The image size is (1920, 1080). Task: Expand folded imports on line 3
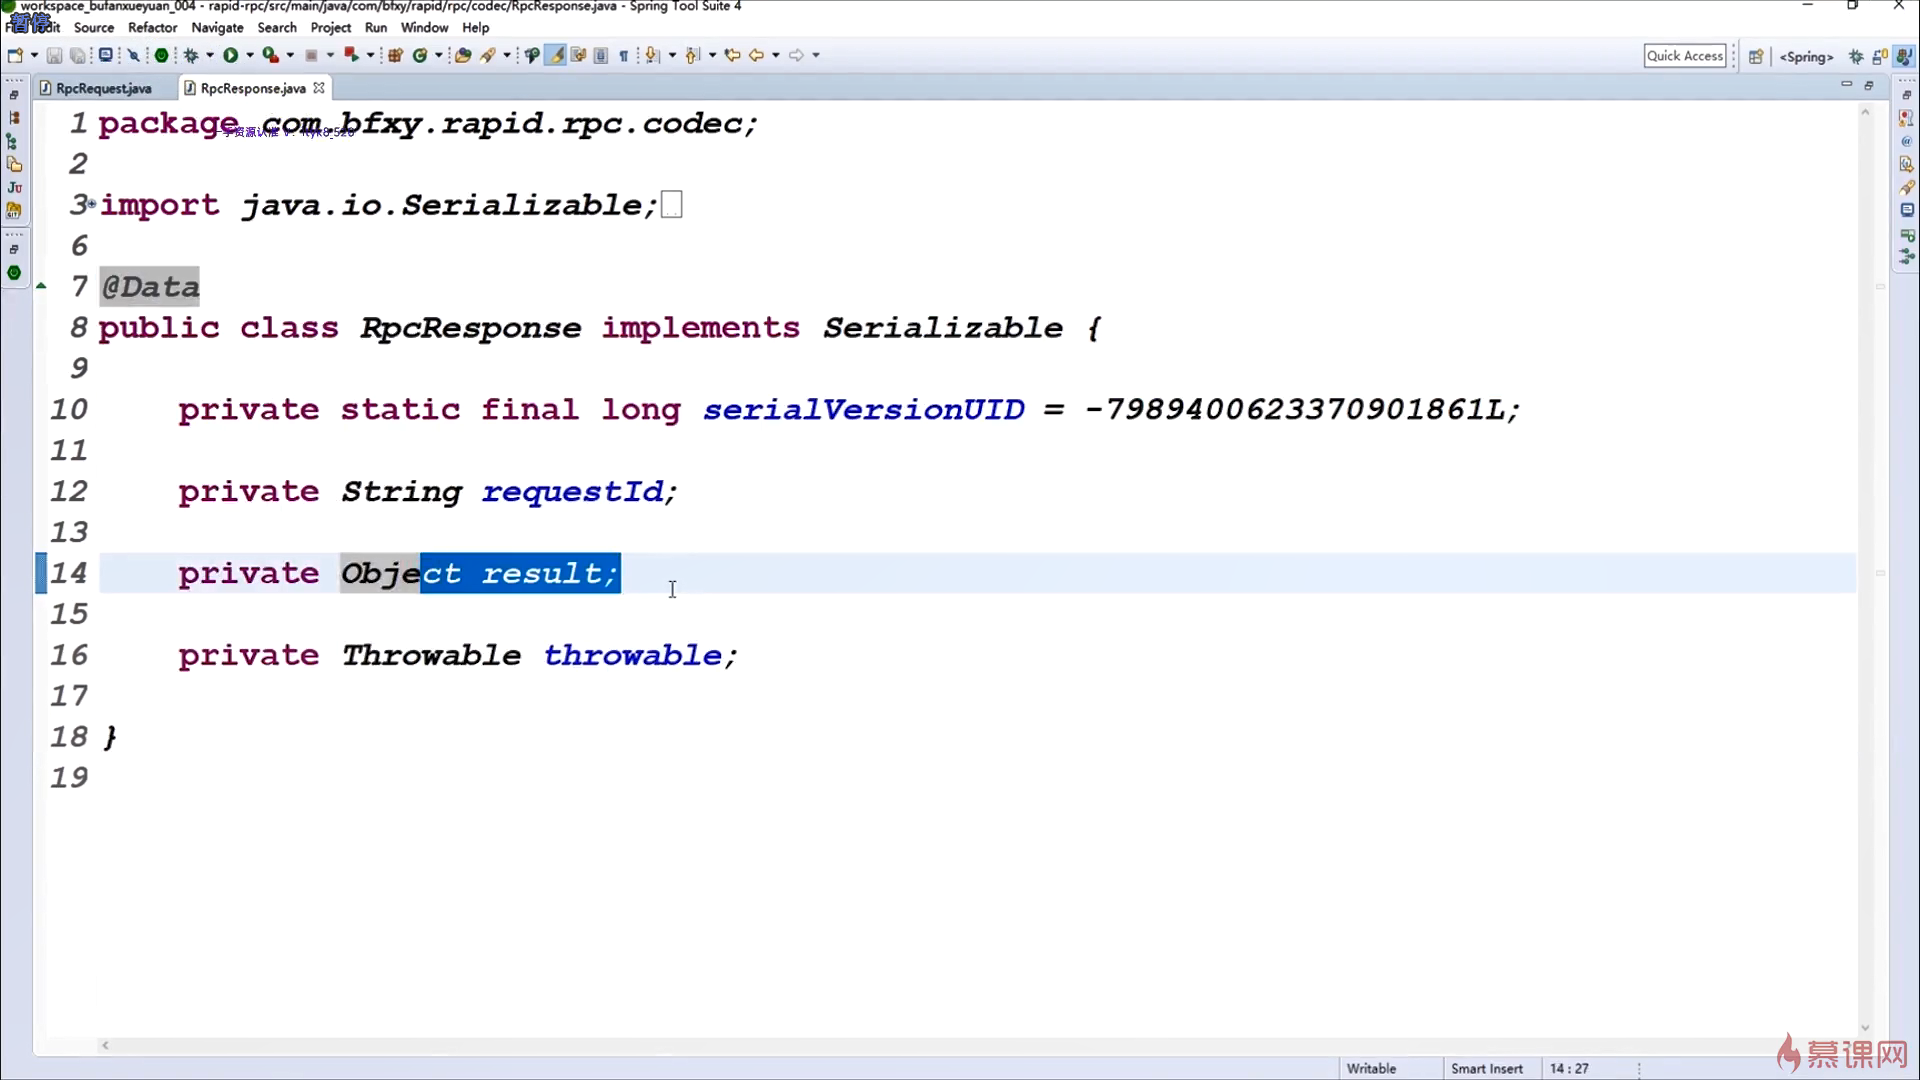pos(91,204)
